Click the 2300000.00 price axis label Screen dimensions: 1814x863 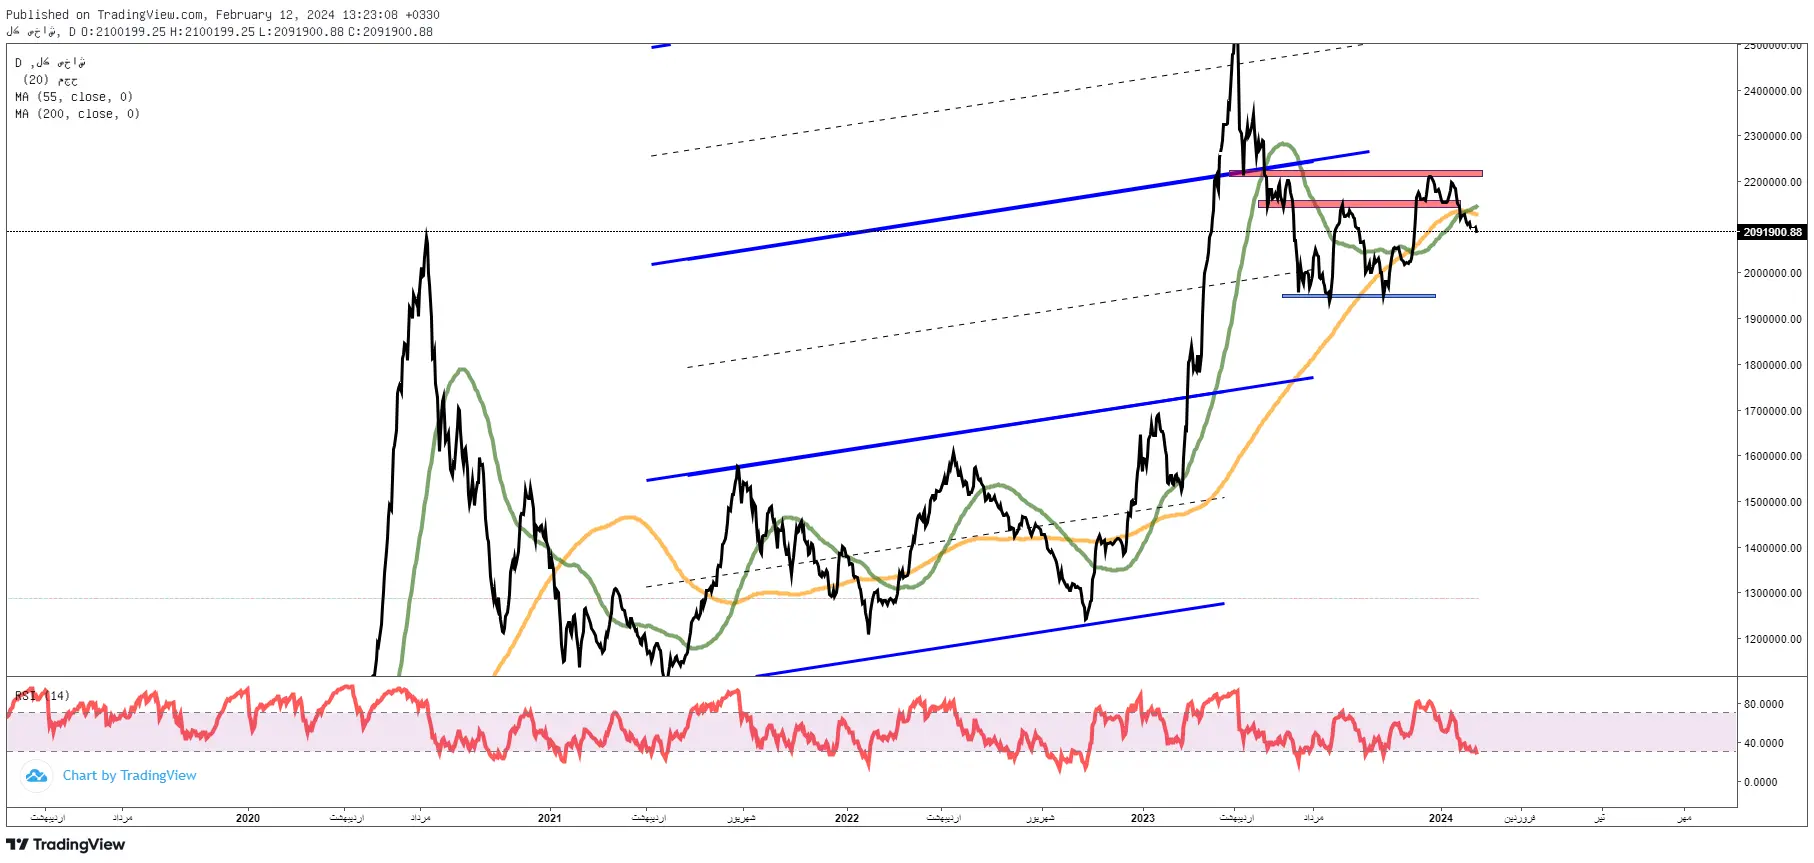click(1772, 137)
